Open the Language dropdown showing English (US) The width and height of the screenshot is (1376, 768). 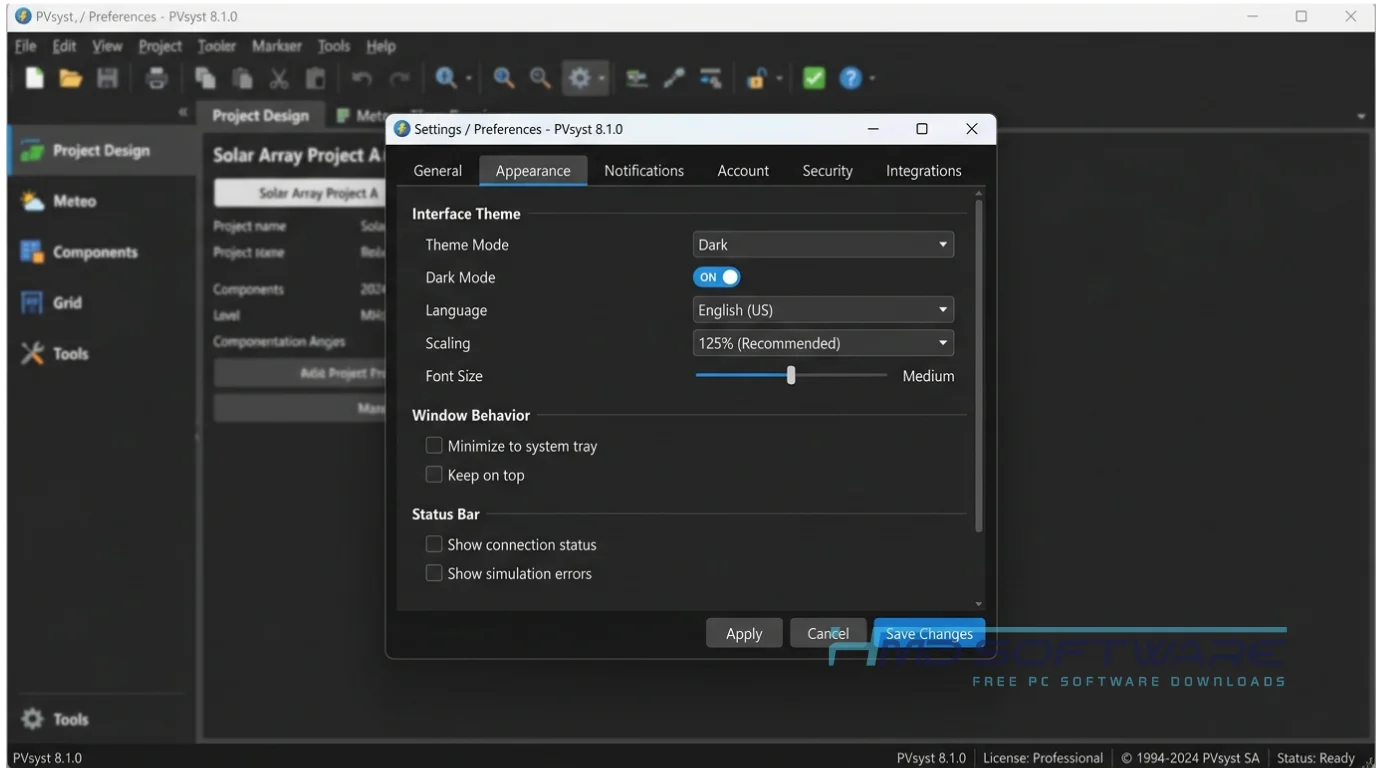pos(823,310)
